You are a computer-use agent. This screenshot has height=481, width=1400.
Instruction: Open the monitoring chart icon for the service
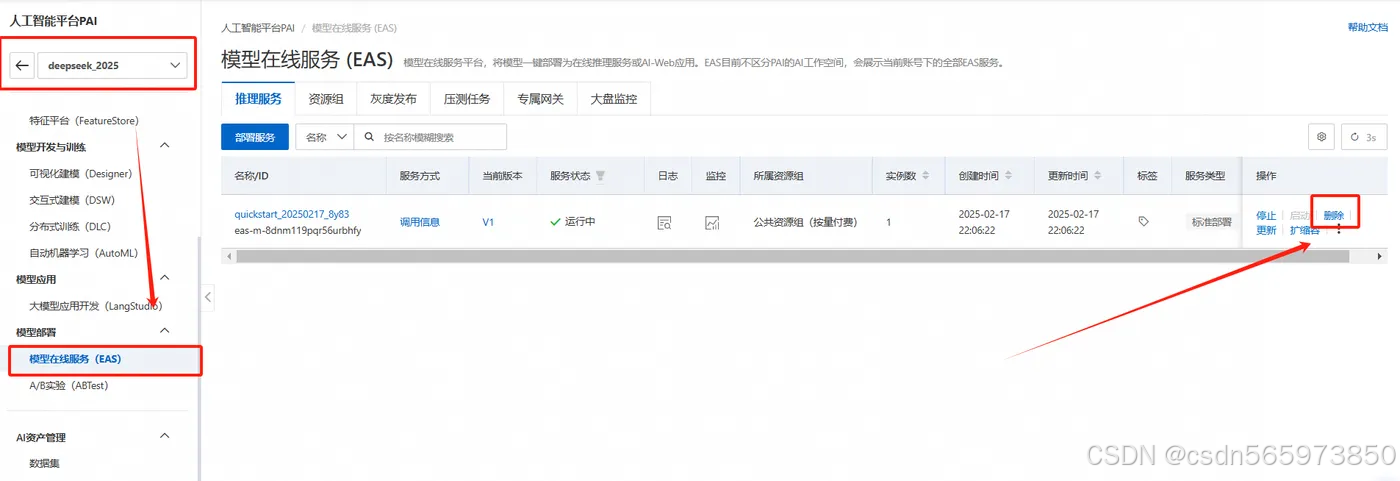[712, 223]
